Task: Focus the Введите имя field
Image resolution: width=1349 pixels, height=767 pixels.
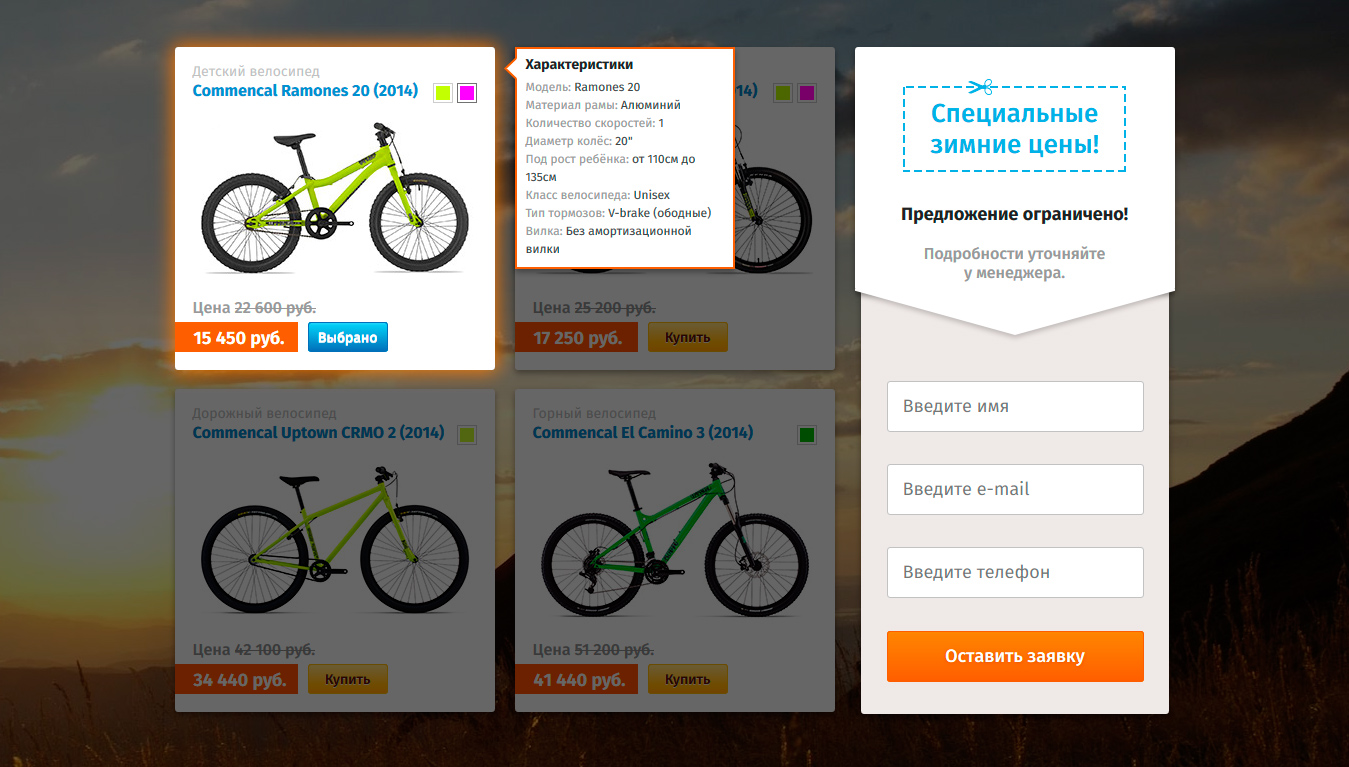Action: (1015, 406)
